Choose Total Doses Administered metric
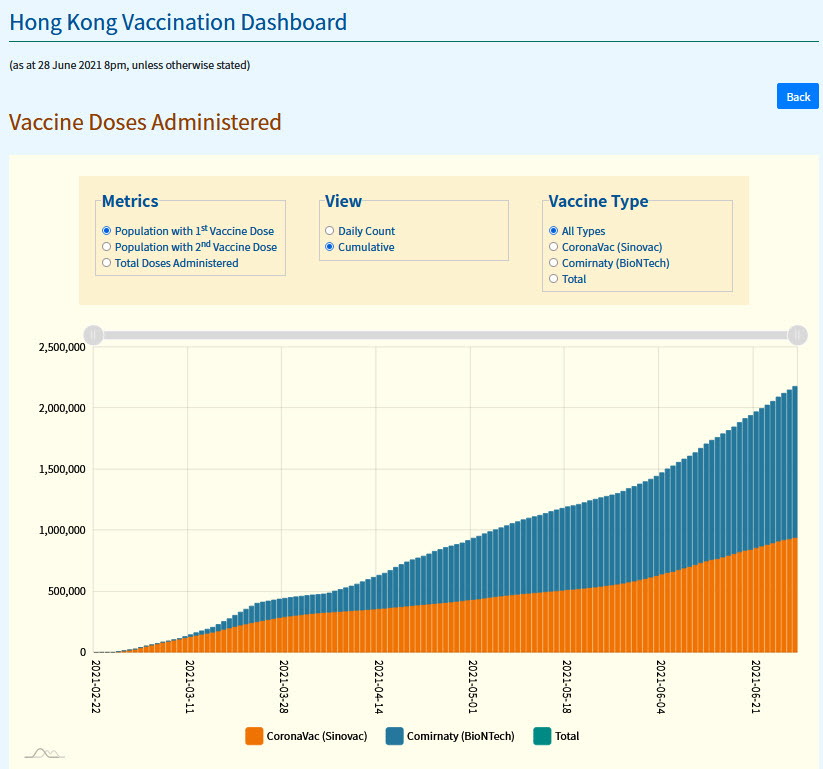The height and width of the screenshot is (769, 823). tap(107, 263)
